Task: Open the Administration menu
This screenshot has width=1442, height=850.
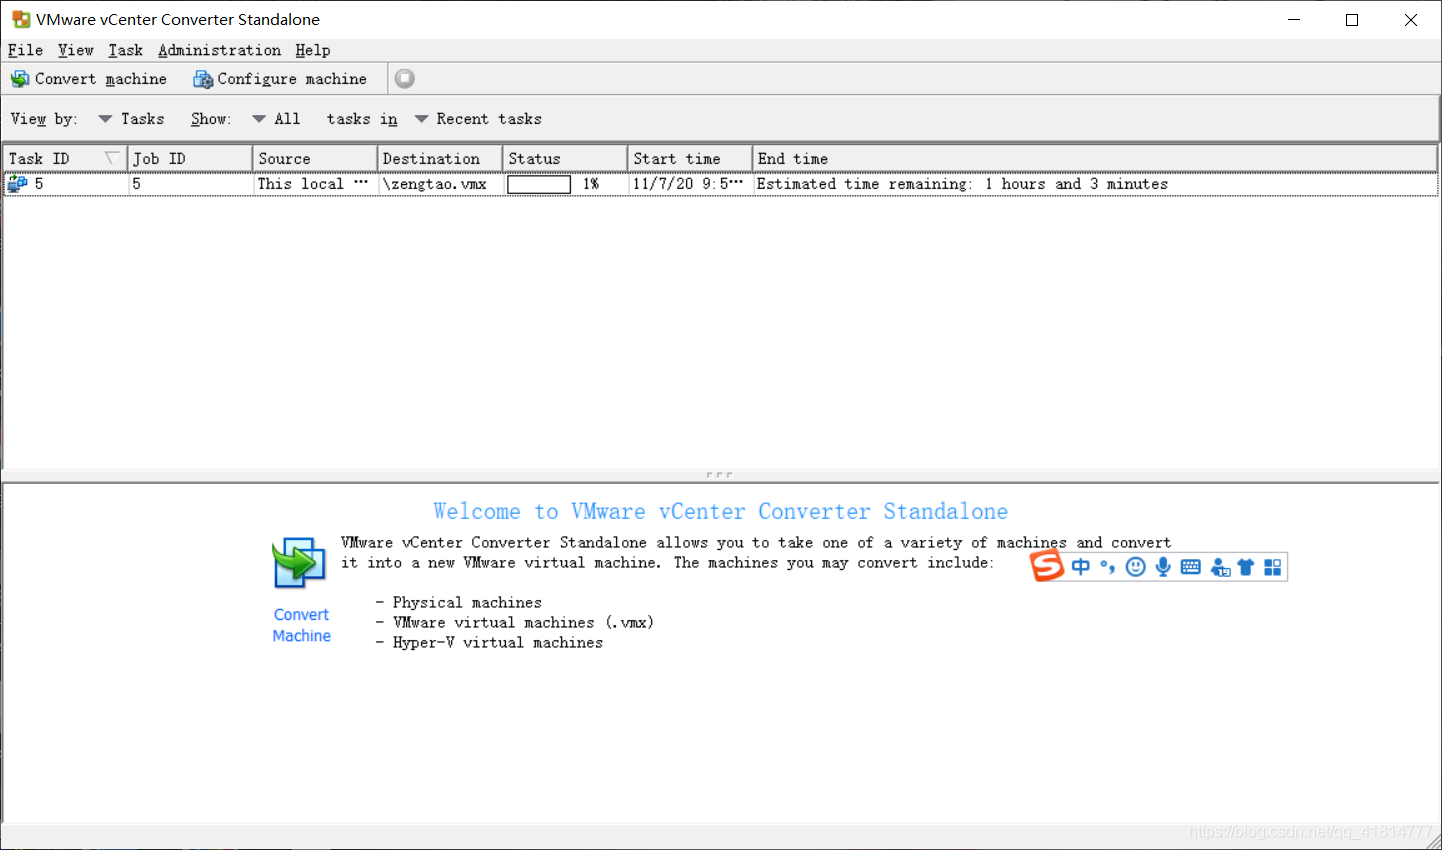Action: 219,50
